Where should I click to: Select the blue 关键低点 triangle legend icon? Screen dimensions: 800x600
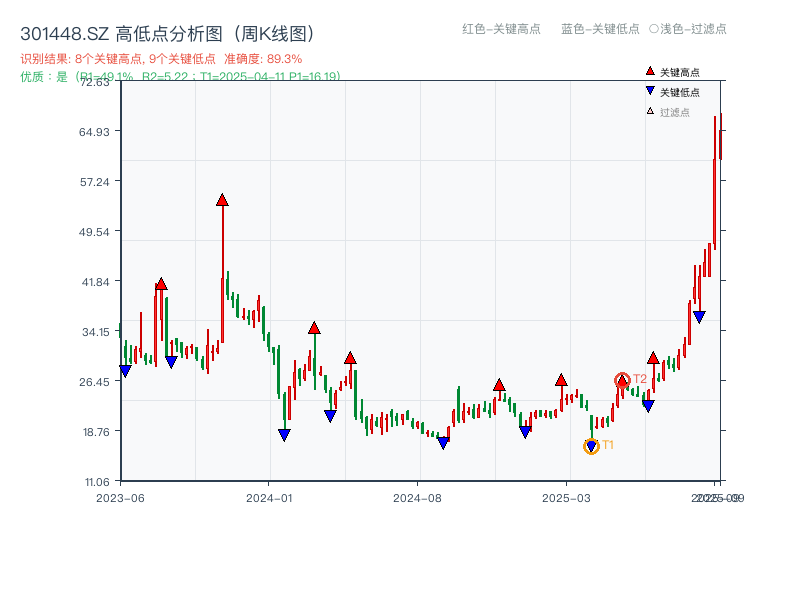(650, 91)
